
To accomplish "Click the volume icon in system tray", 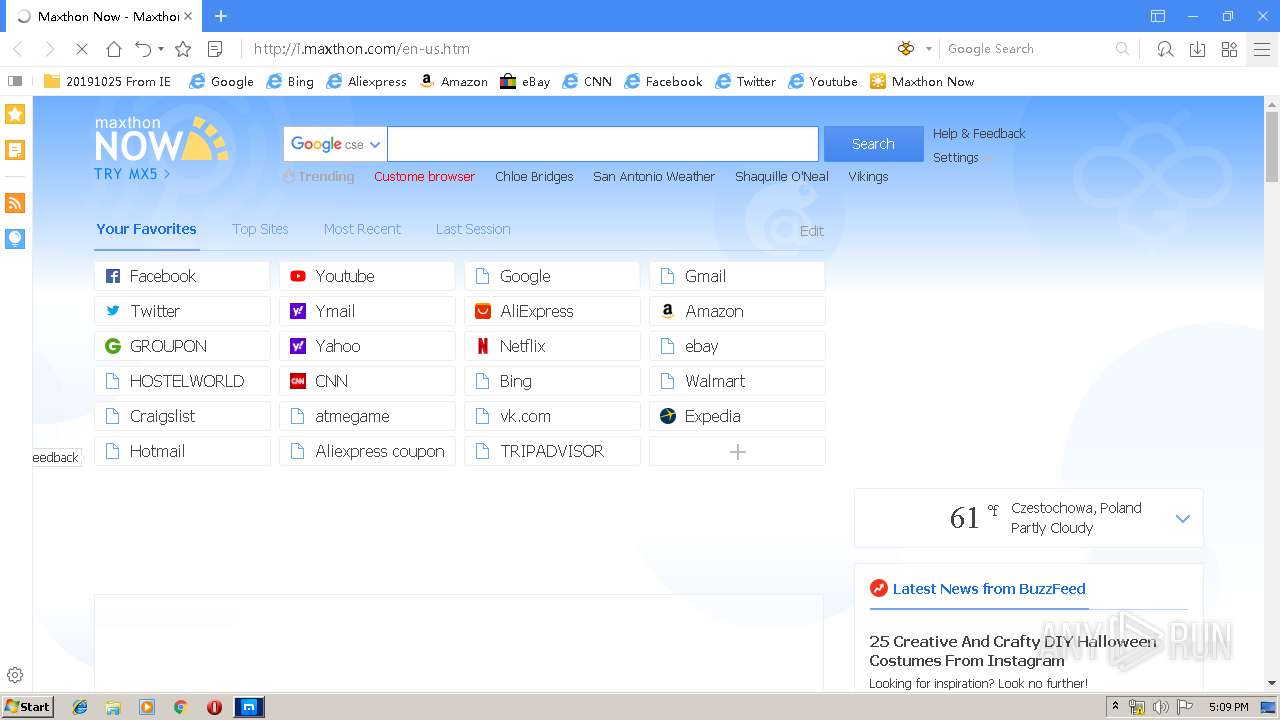I will pos(1160,707).
